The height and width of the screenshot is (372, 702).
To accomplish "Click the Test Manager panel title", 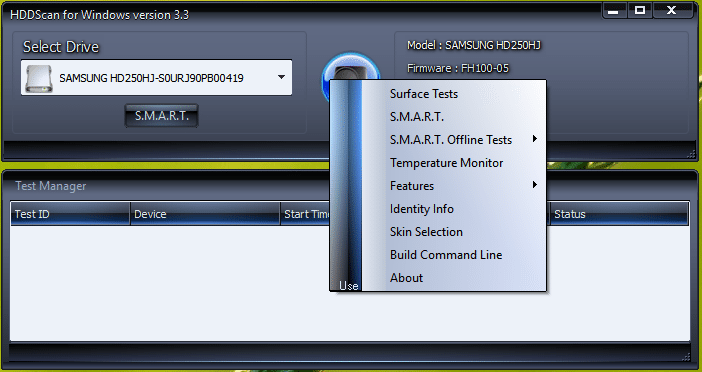I will click(x=51, y=186).
